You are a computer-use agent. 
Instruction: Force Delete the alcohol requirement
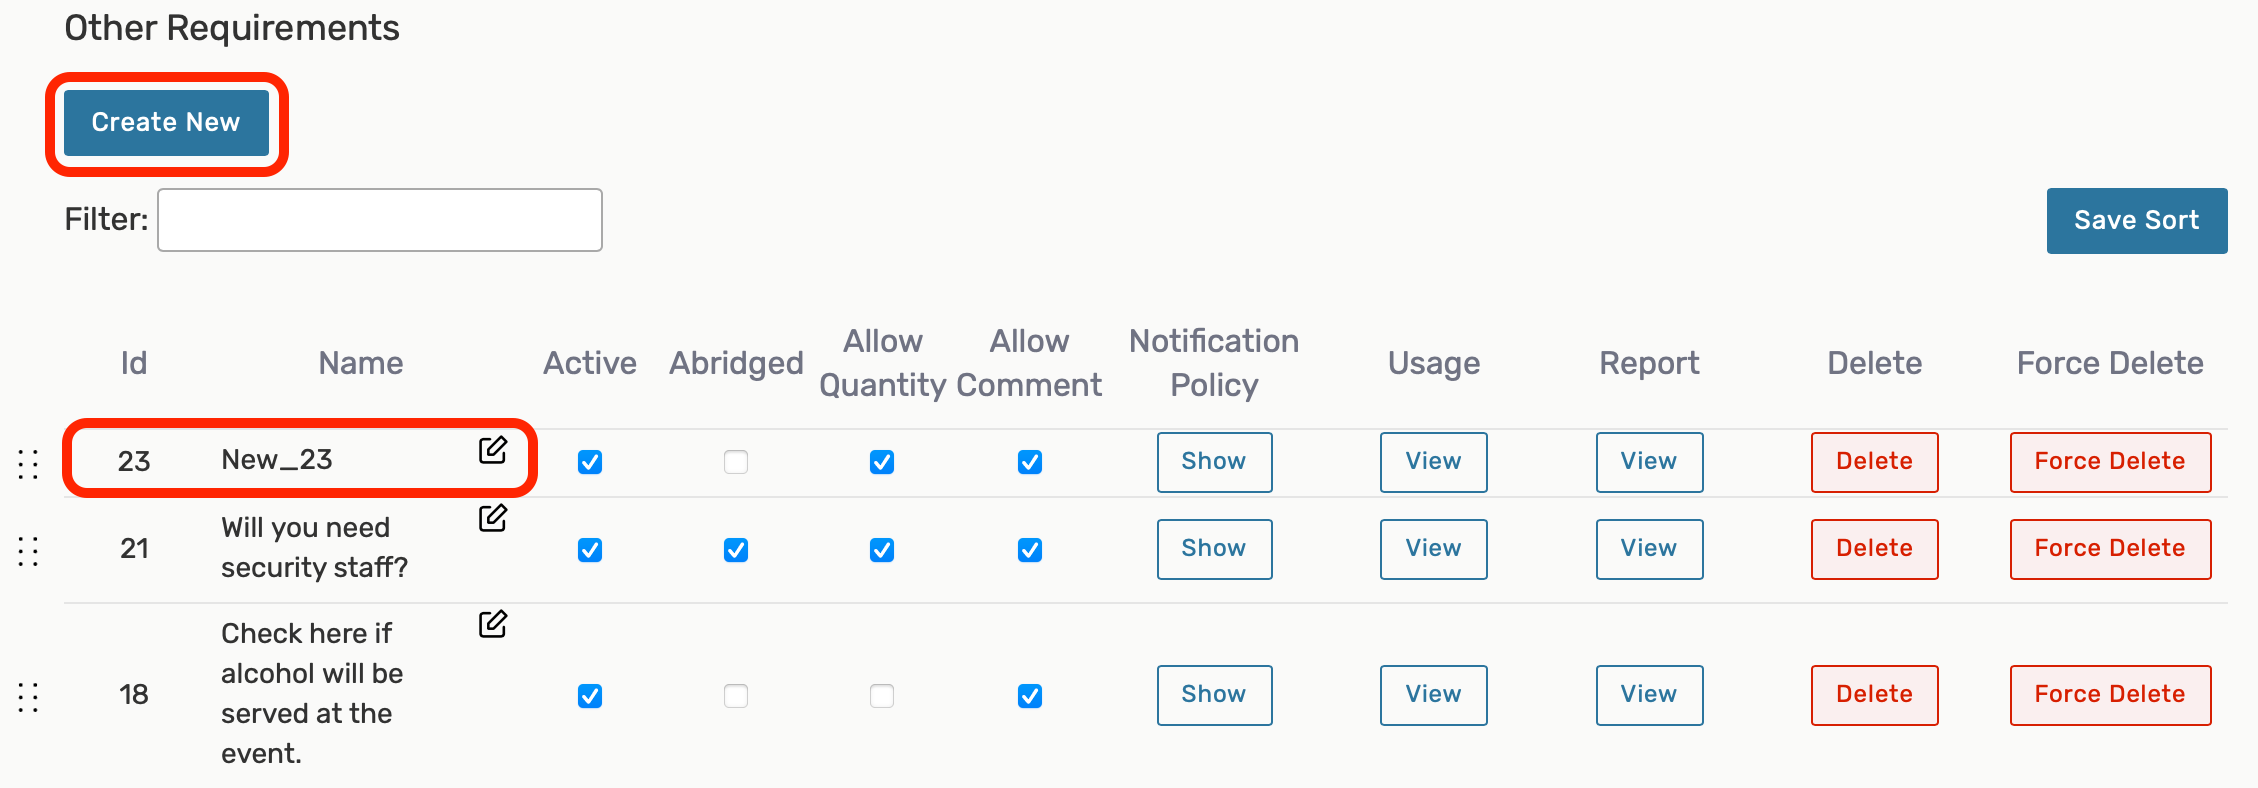point(2110,695)
